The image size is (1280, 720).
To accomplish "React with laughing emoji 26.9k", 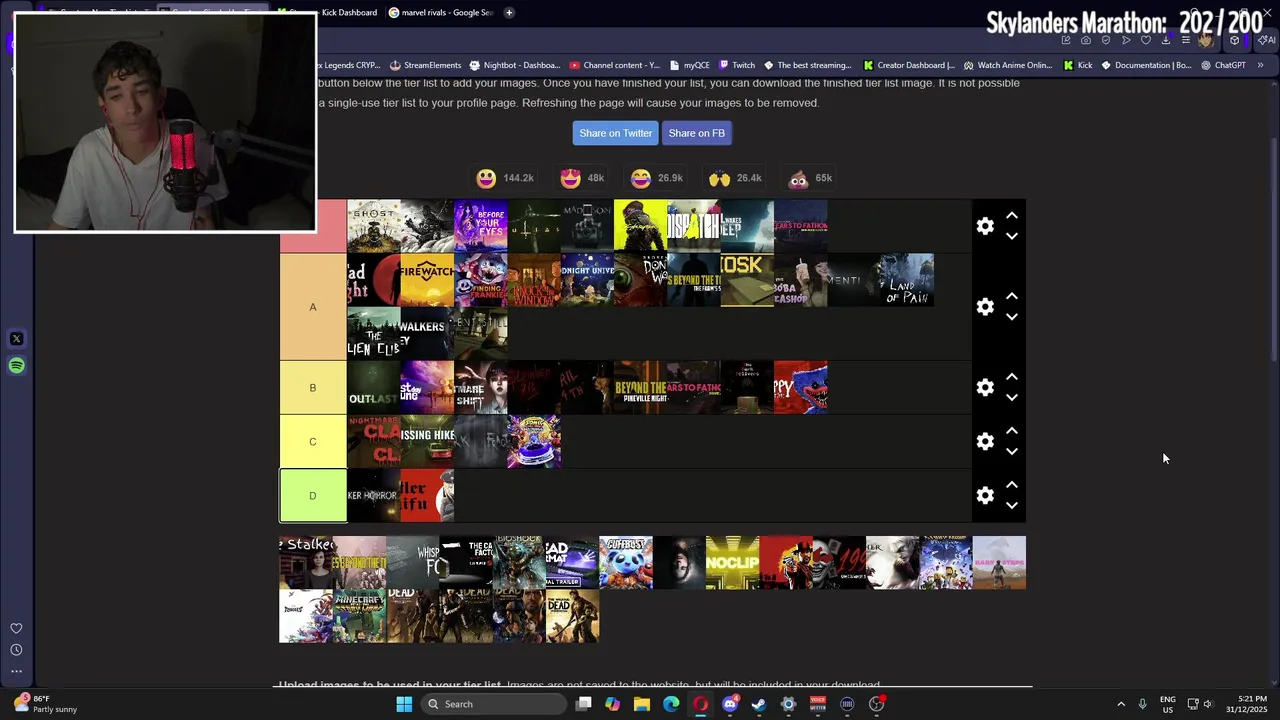I will tap(657, 178).
